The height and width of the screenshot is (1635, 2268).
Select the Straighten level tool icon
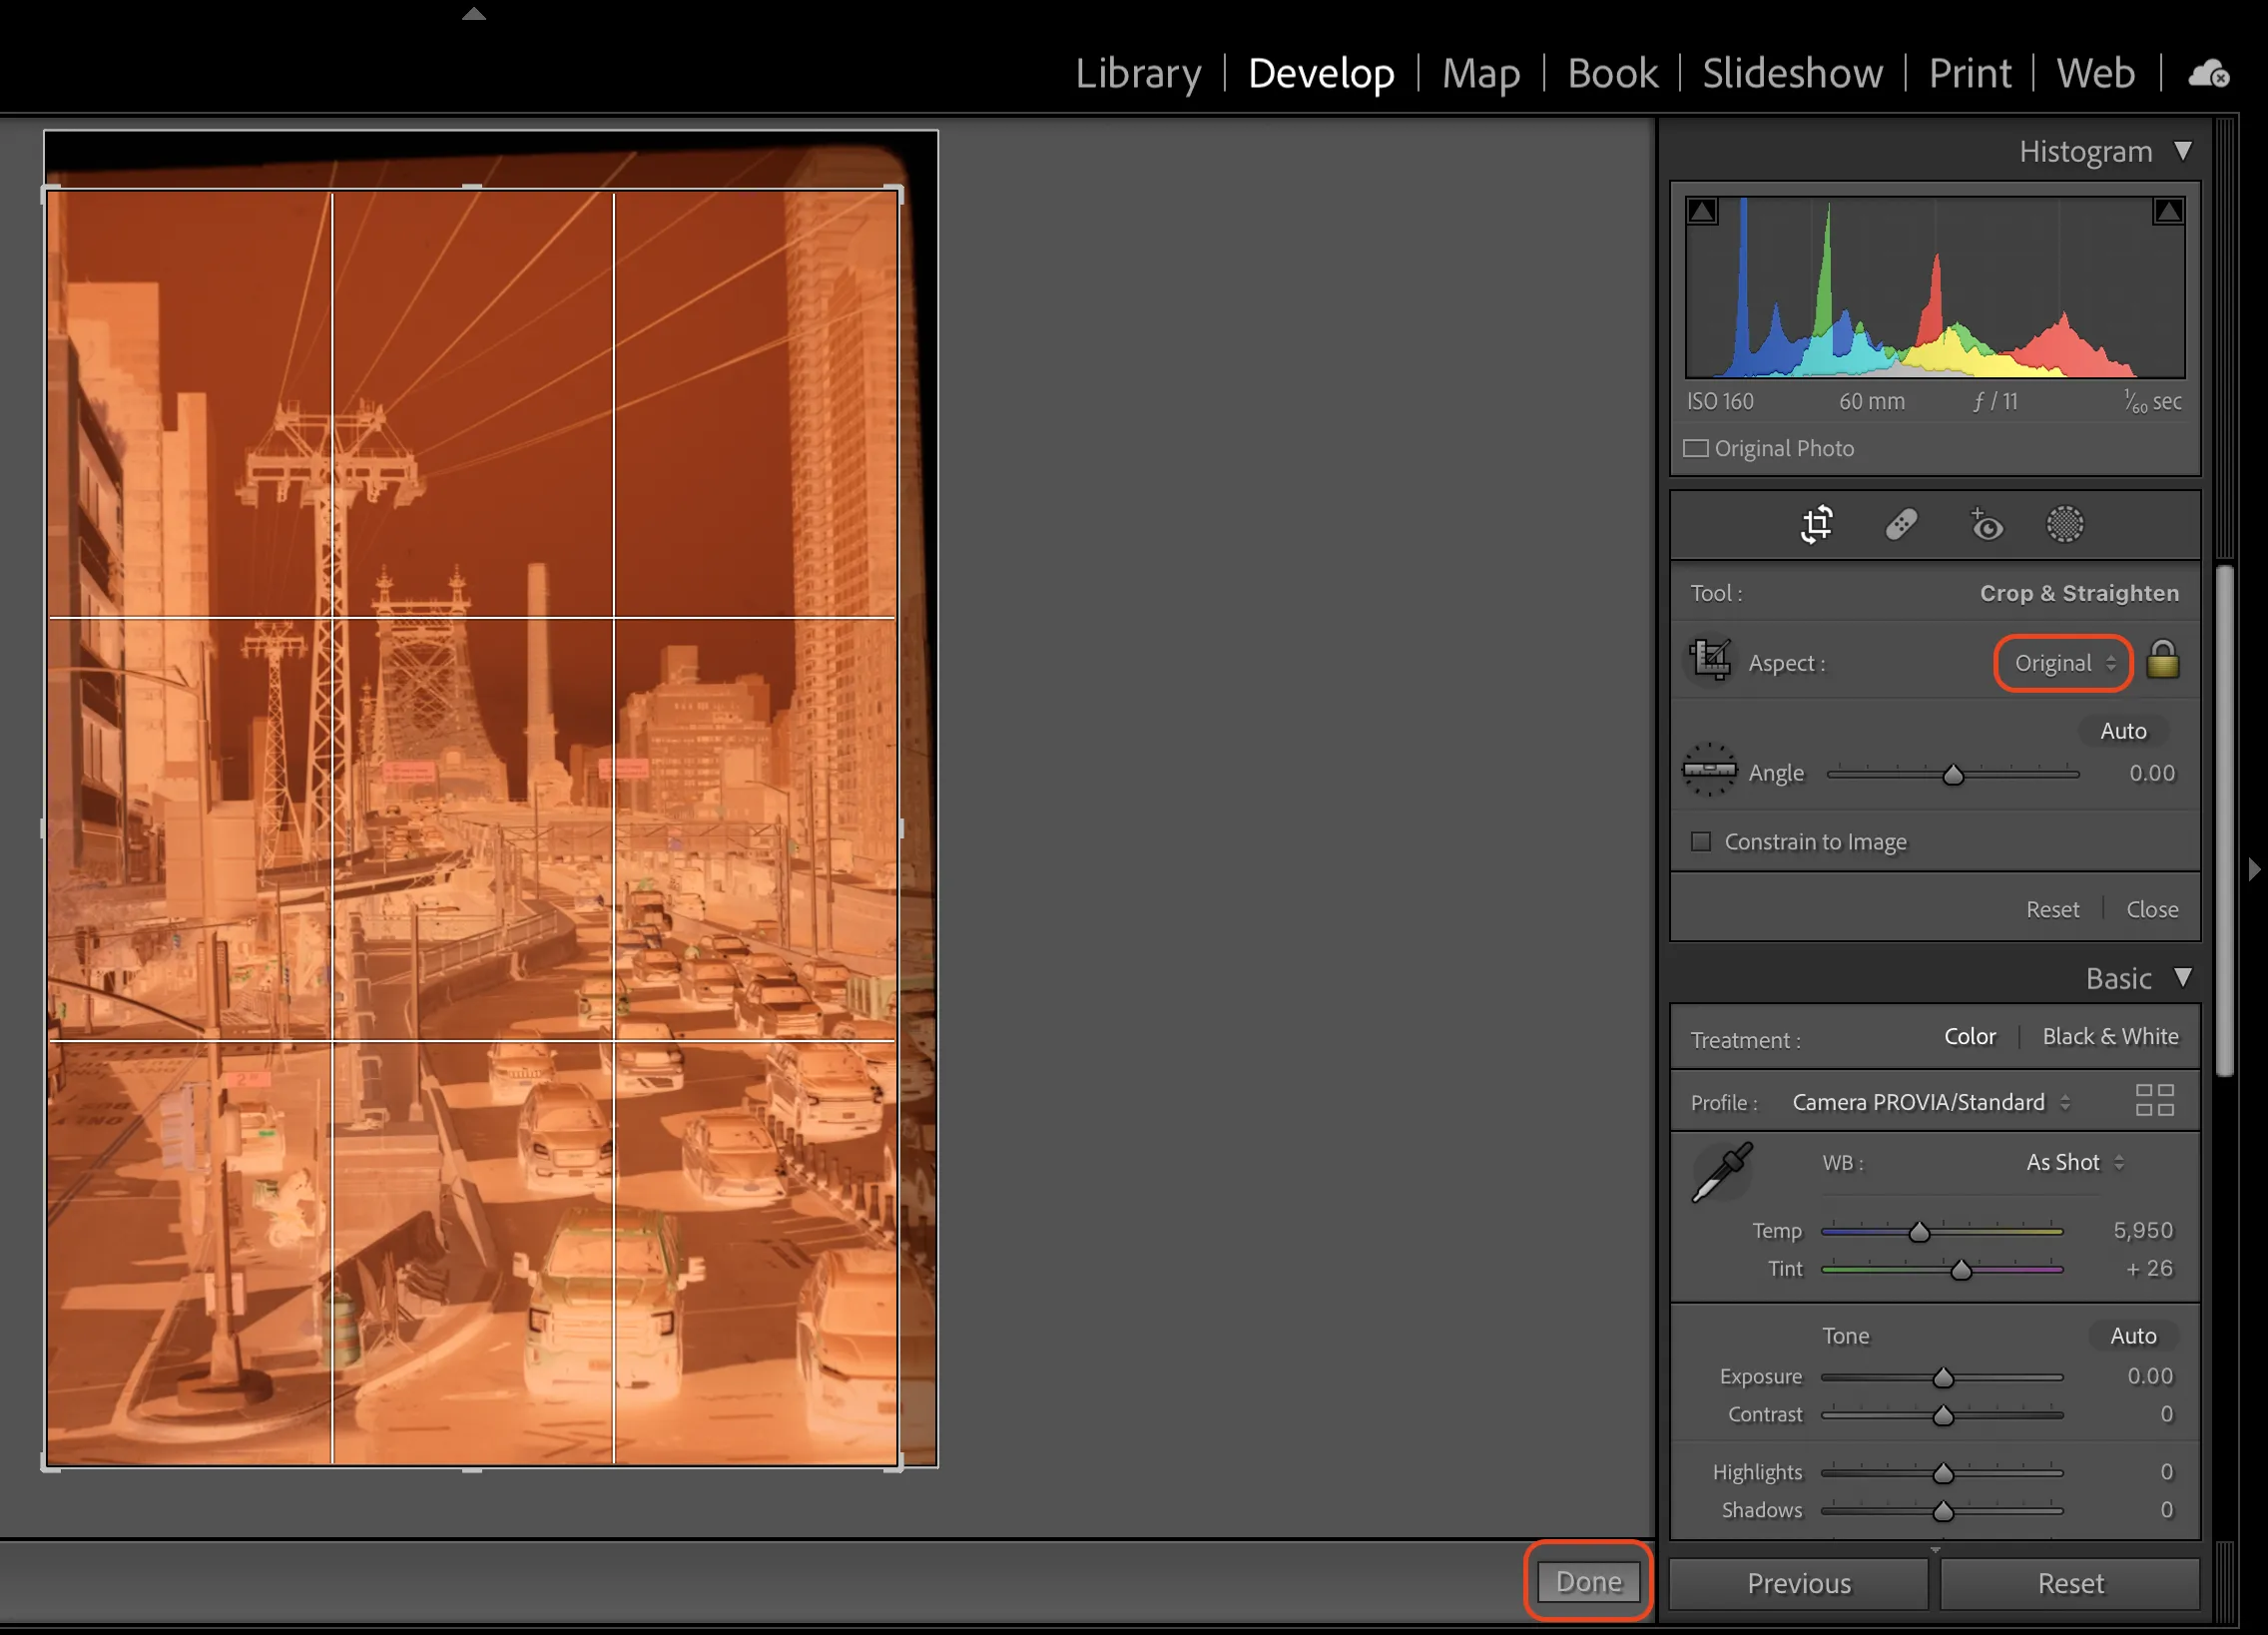click(1710, 770)
